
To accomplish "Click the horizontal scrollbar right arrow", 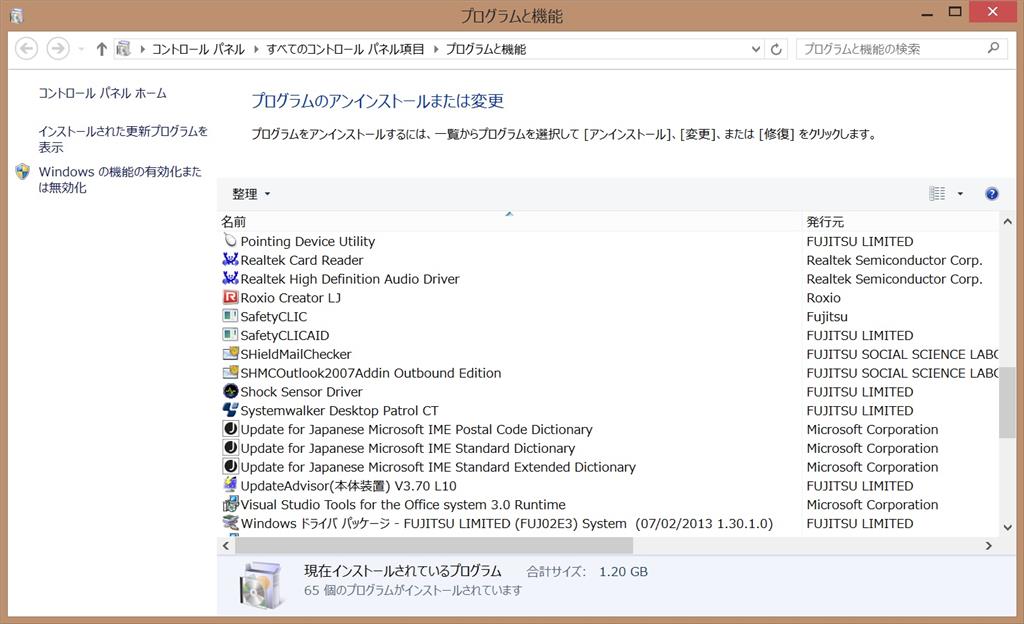I will 989,546.
